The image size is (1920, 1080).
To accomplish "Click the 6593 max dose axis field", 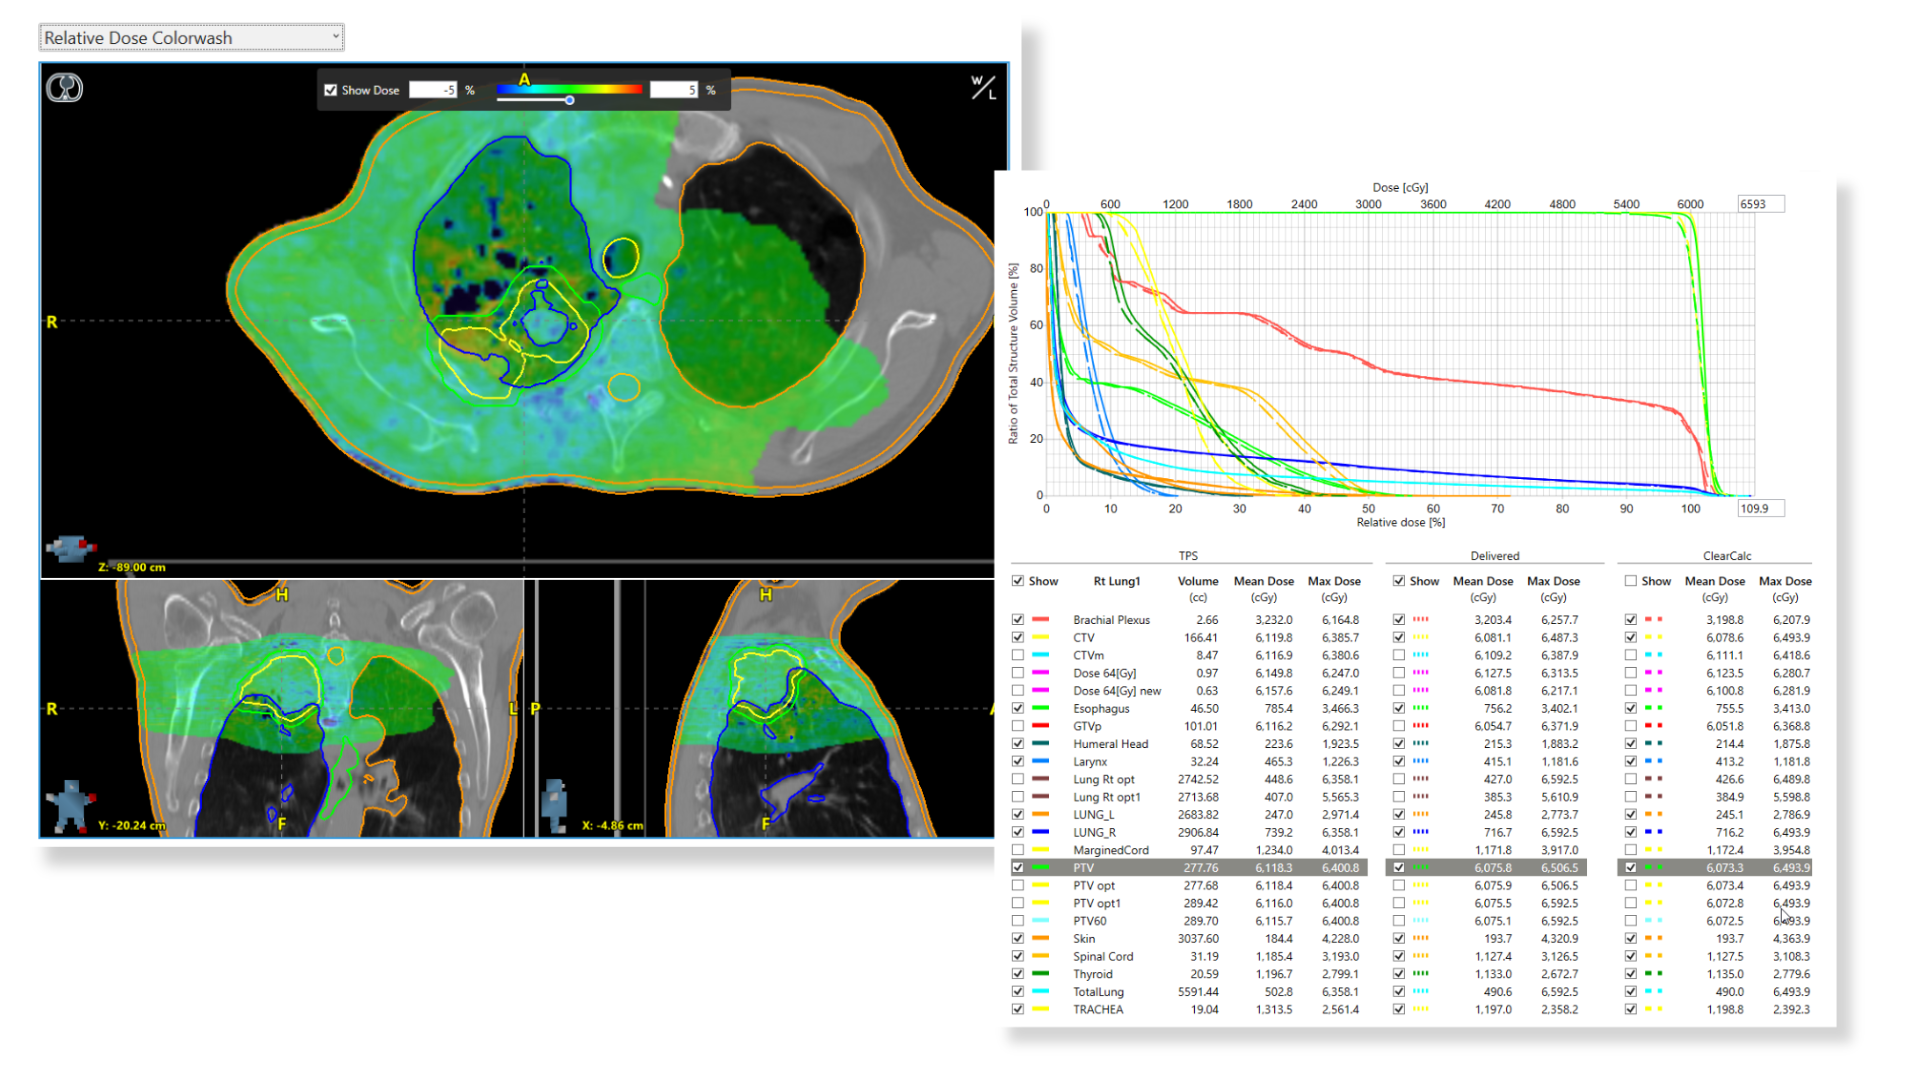I will [1760, 204].
